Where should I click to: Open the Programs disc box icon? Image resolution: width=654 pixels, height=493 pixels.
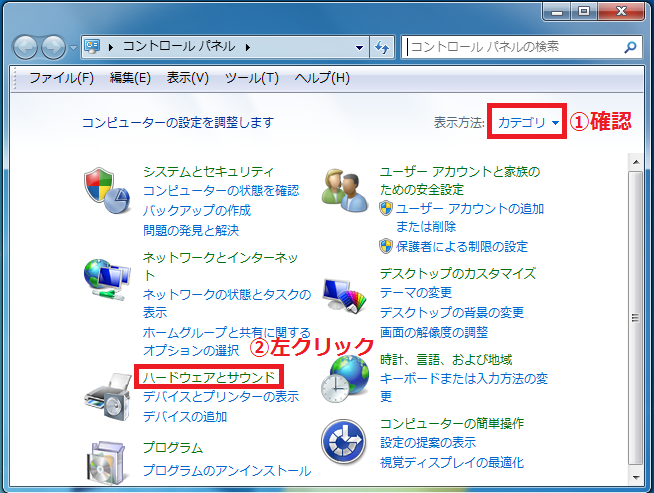[x=105, y=460]
